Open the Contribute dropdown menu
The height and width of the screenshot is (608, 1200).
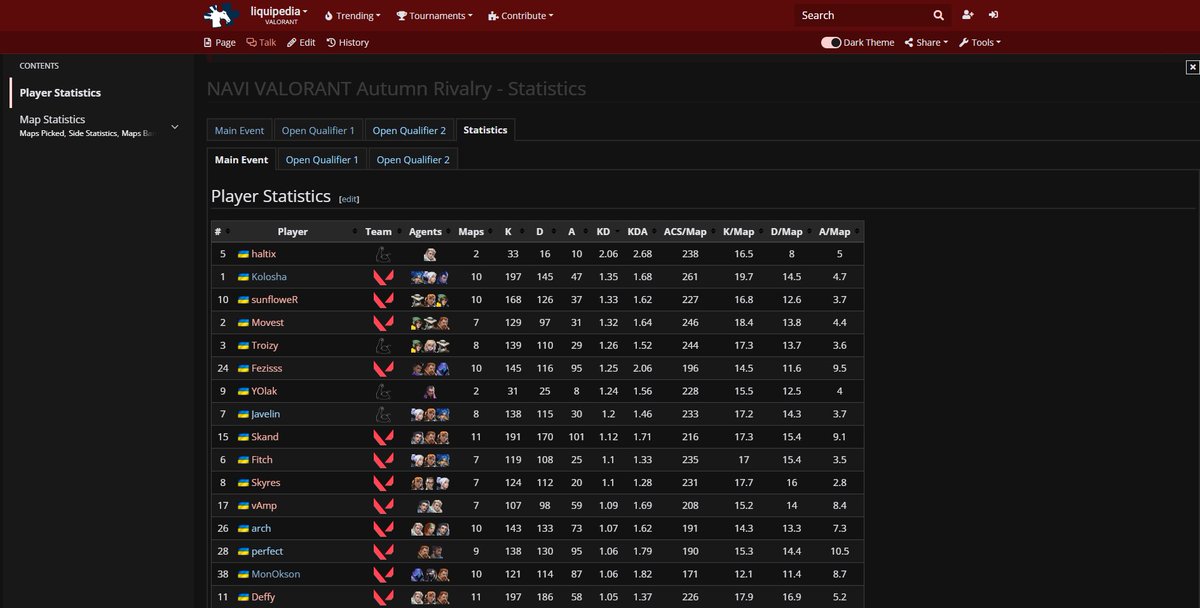pyautogui.click(x=520, y=16)
